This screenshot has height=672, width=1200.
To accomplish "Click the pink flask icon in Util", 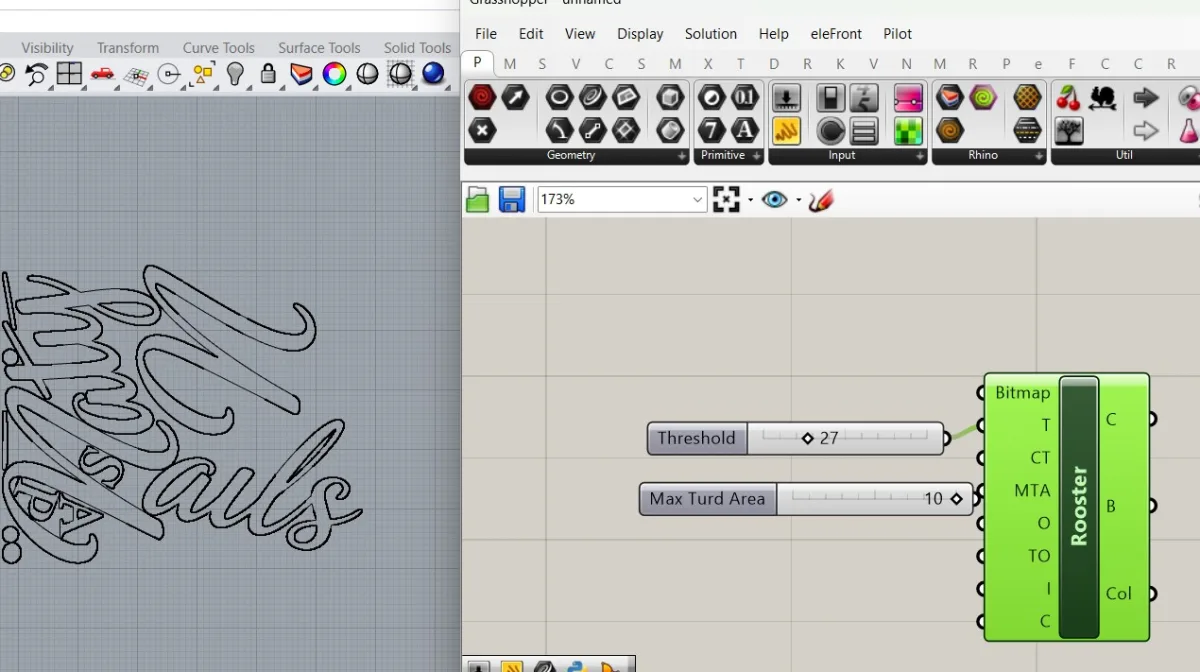I will click(1189, 130).
